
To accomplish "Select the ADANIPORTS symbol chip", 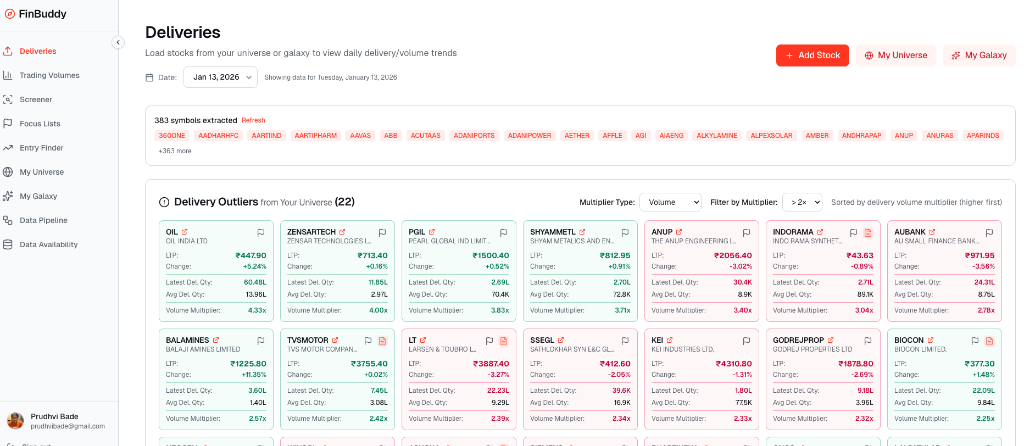I will pyautogui.click(x=473, y=135).
